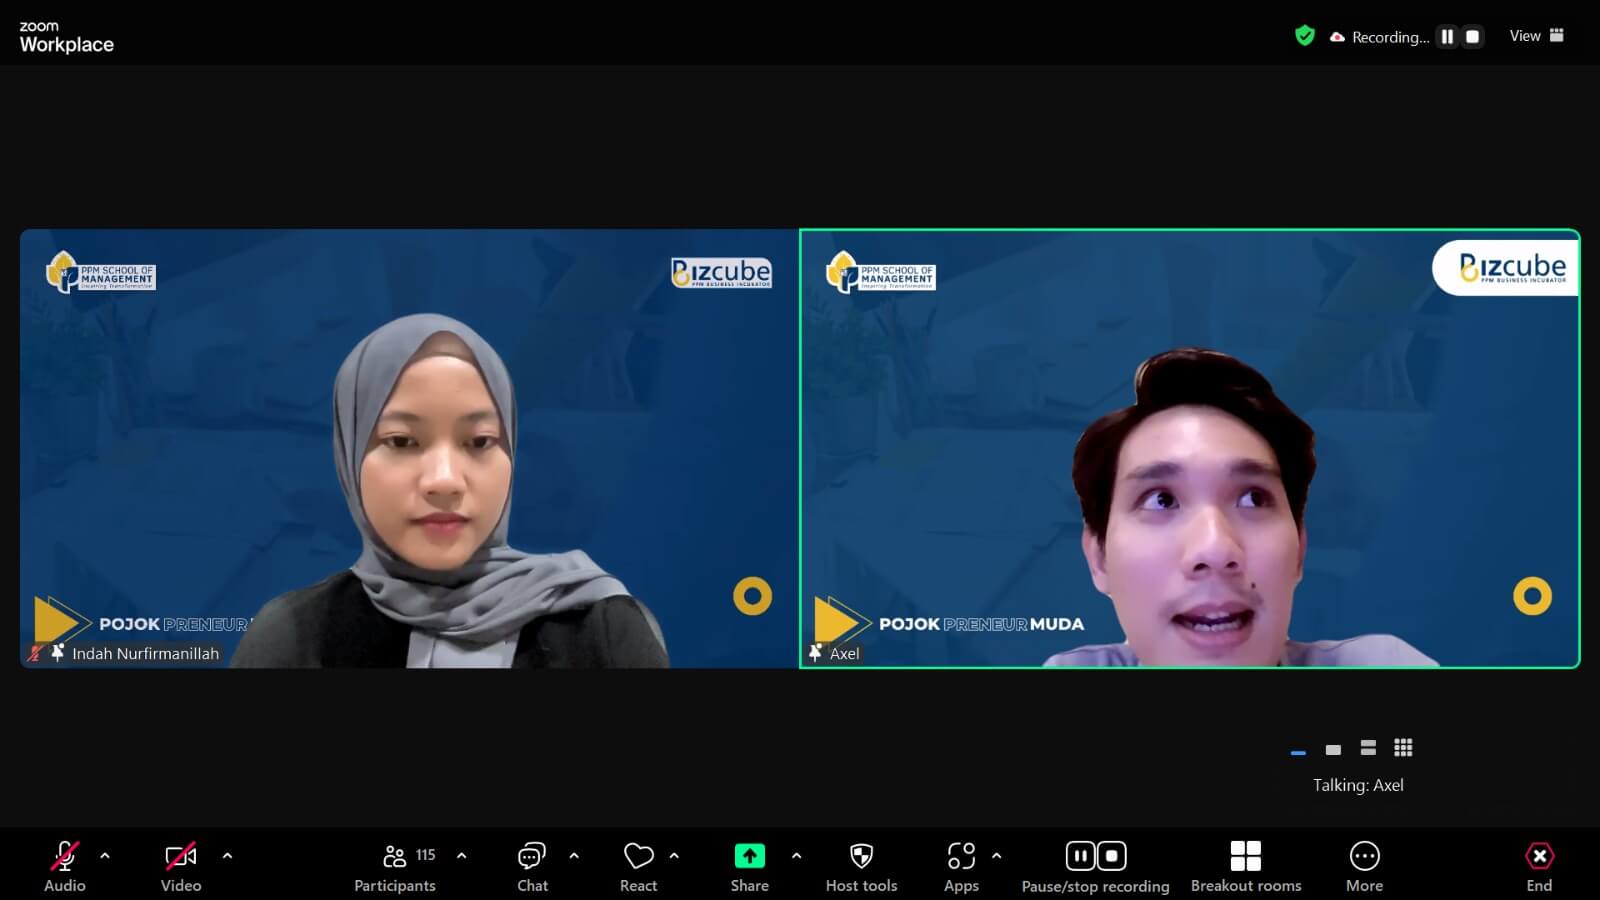Open the Chat panel
1600x900 pixels.
532,866
